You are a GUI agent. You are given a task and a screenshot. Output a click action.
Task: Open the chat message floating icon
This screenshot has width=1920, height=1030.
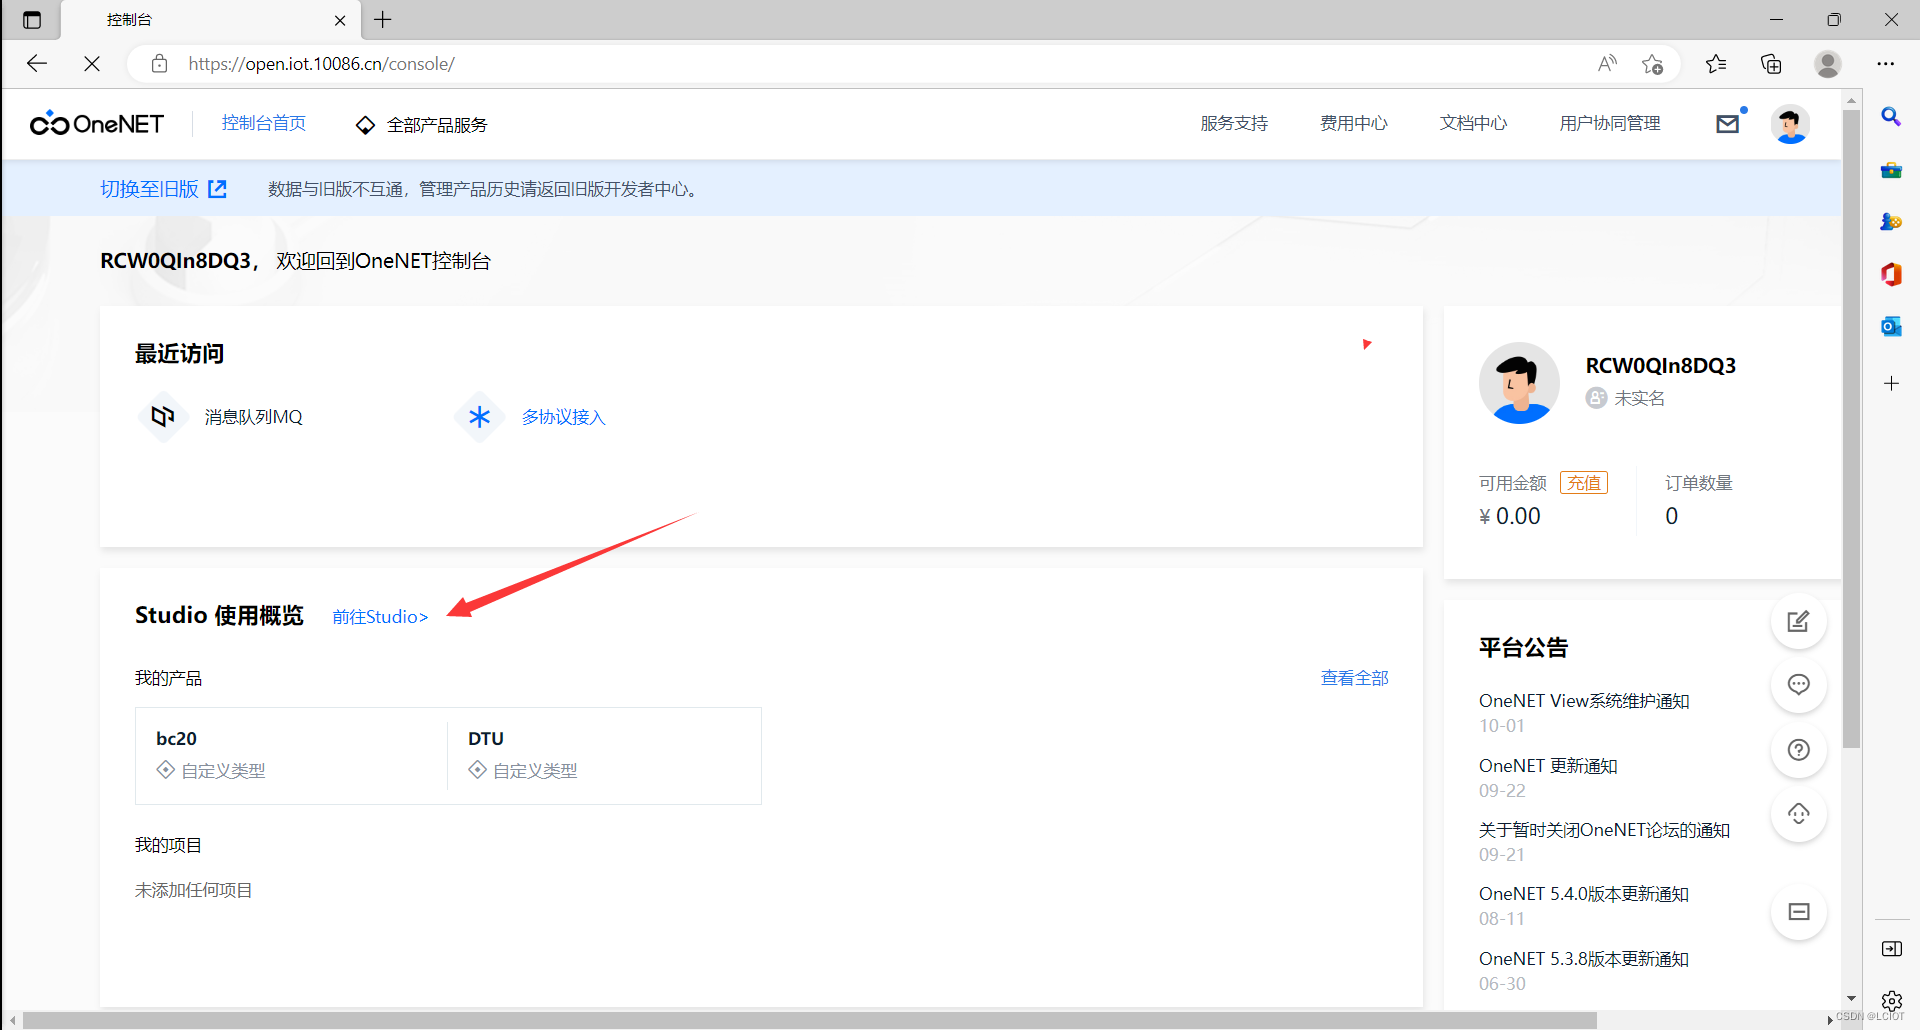coord(1798,685)
